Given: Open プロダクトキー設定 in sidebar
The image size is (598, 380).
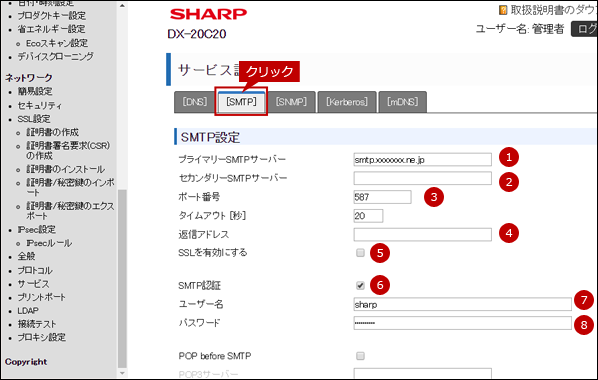Looking at the screenshot, I should 51,16.
